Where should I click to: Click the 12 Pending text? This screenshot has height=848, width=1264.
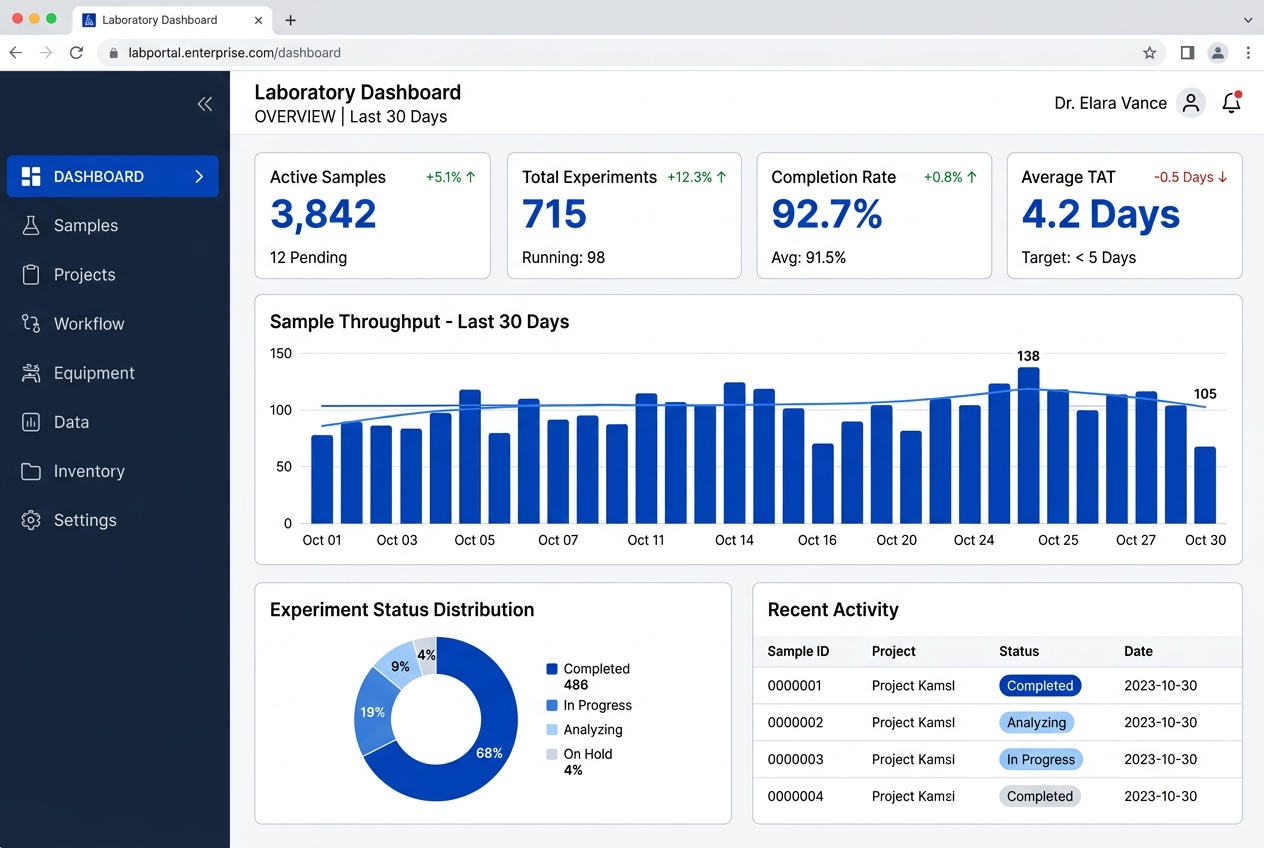tap(308, 258)
